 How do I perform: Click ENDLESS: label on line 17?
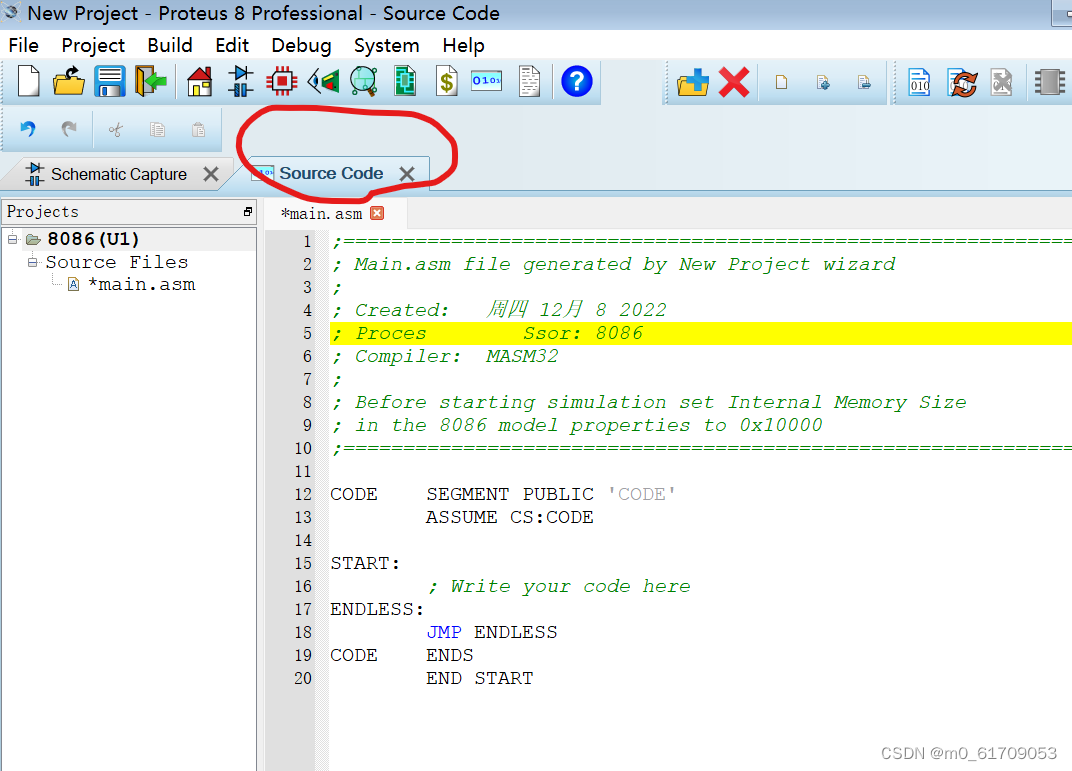[x=377, y=609]
